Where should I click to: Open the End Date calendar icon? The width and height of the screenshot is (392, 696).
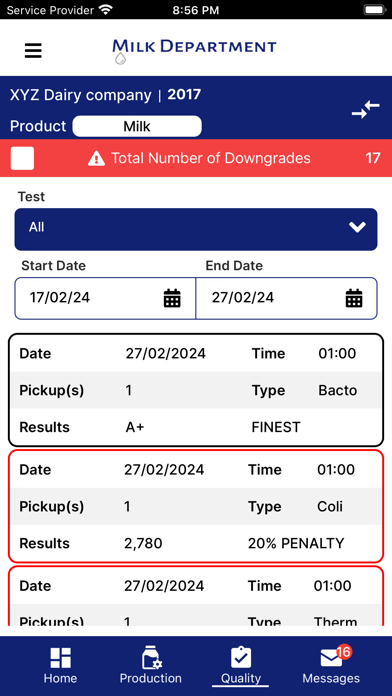pyautogui.click(x=354, y=298)
